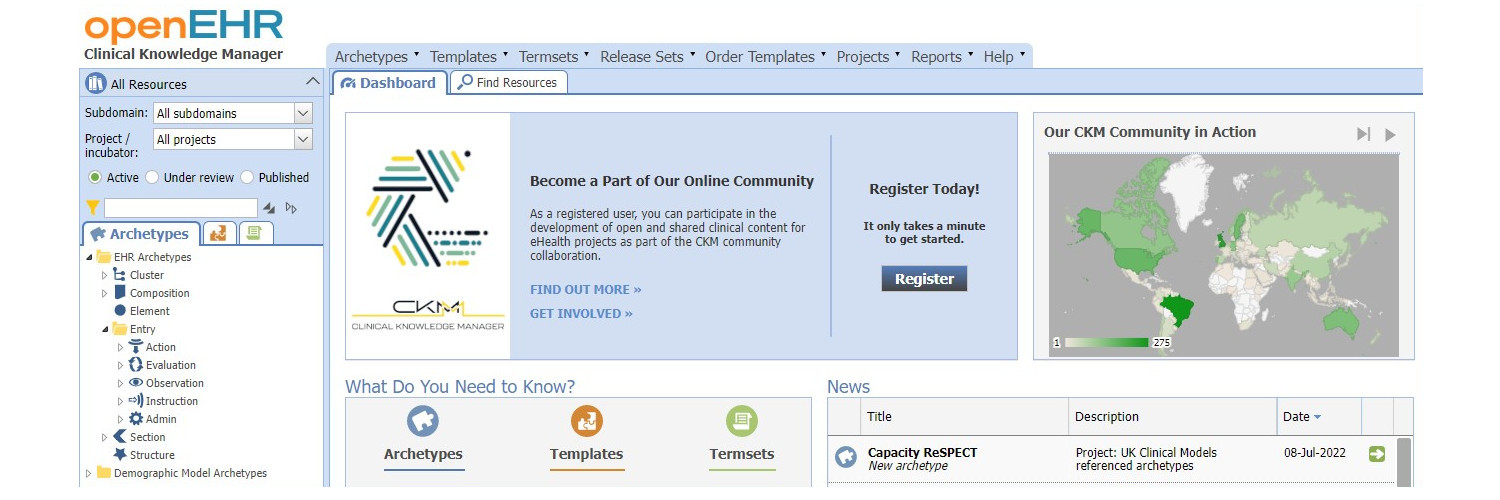The height and width of the screenshot is (500, 1500).
Task: Click in the resource filter text field
Action: pyautogui.click(x=181, y=208)
